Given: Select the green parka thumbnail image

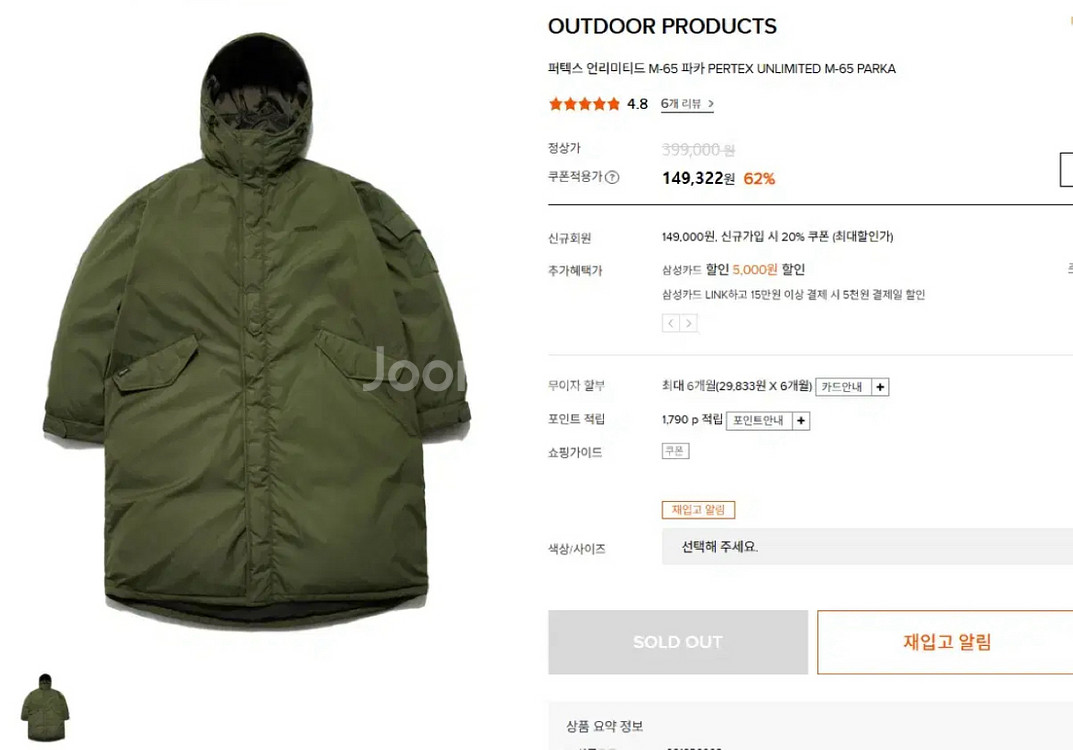Looking at the screenshot, I should click(x=45, y=708).
